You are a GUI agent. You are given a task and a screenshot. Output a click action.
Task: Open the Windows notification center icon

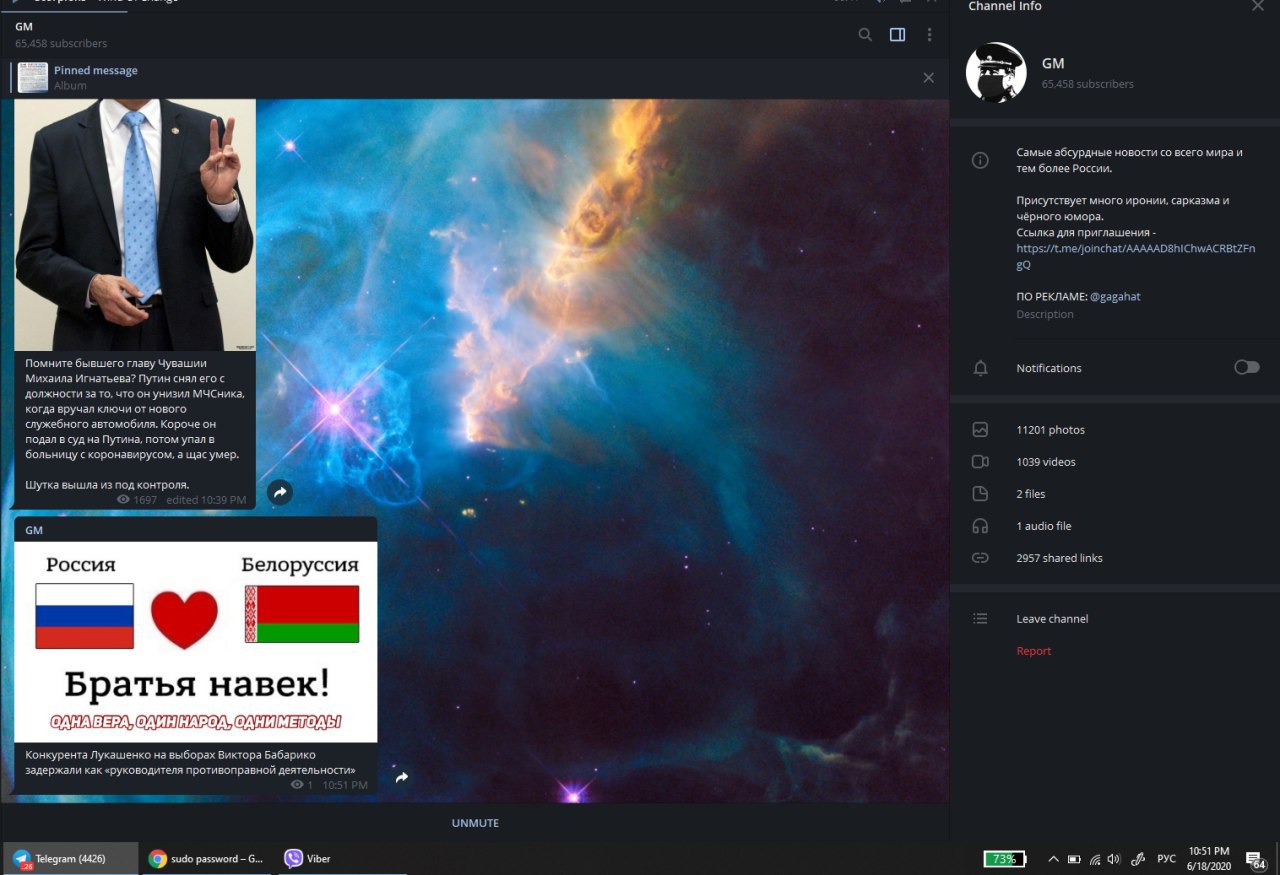click(x=1257, y=859)
